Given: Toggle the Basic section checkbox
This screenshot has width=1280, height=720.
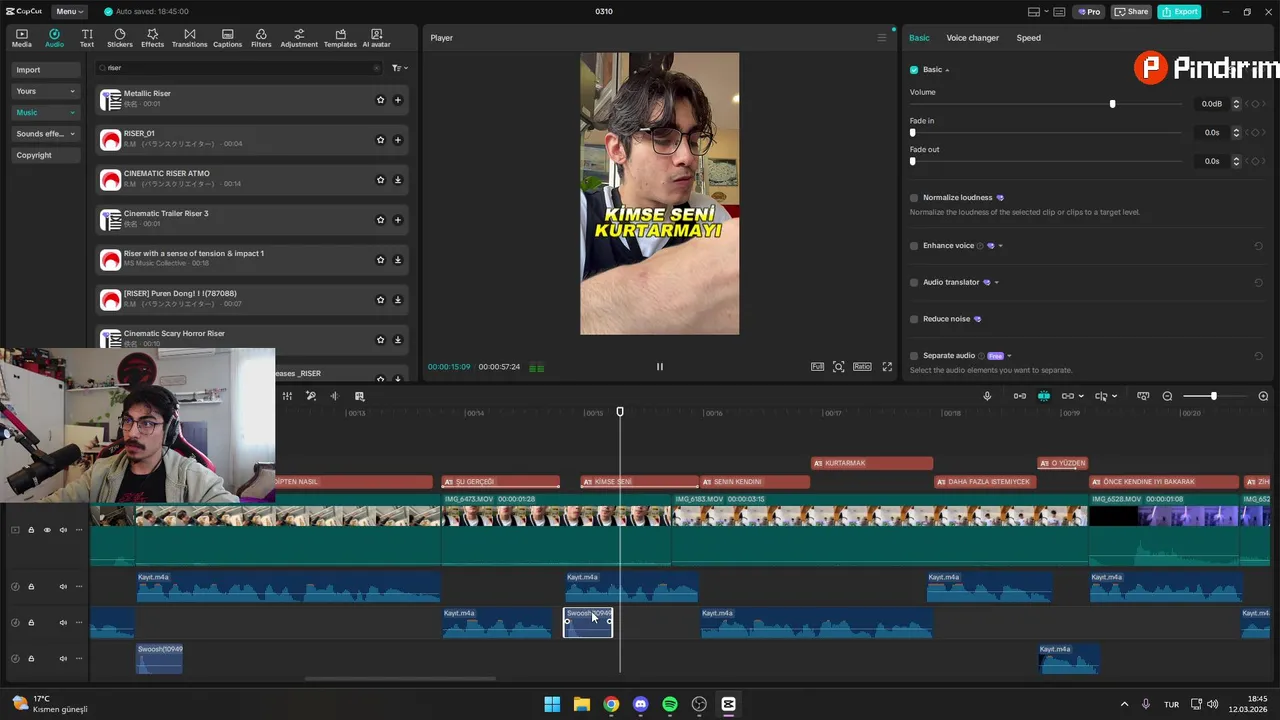Looking at the screenshot, I should click(914, 70).
